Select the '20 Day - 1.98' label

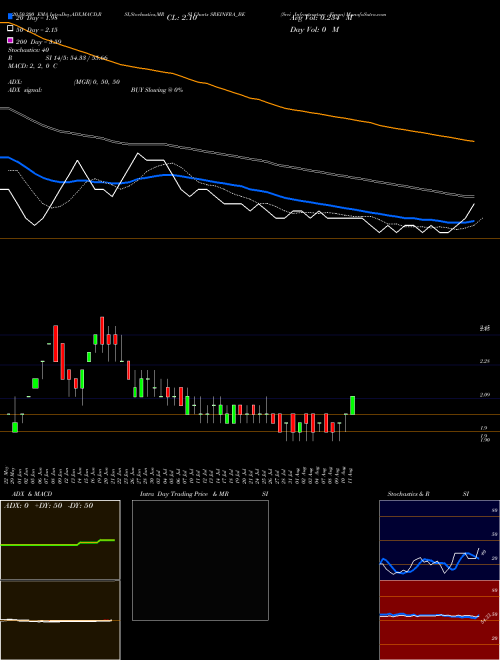[x=36, y=18]
